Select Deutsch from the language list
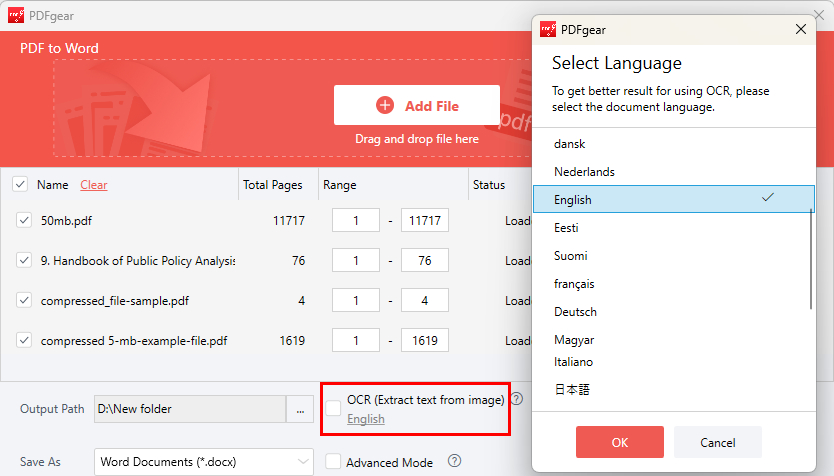The width and height of the screenshot is (834, 476). pyautogui.click(x=575, y=312)
